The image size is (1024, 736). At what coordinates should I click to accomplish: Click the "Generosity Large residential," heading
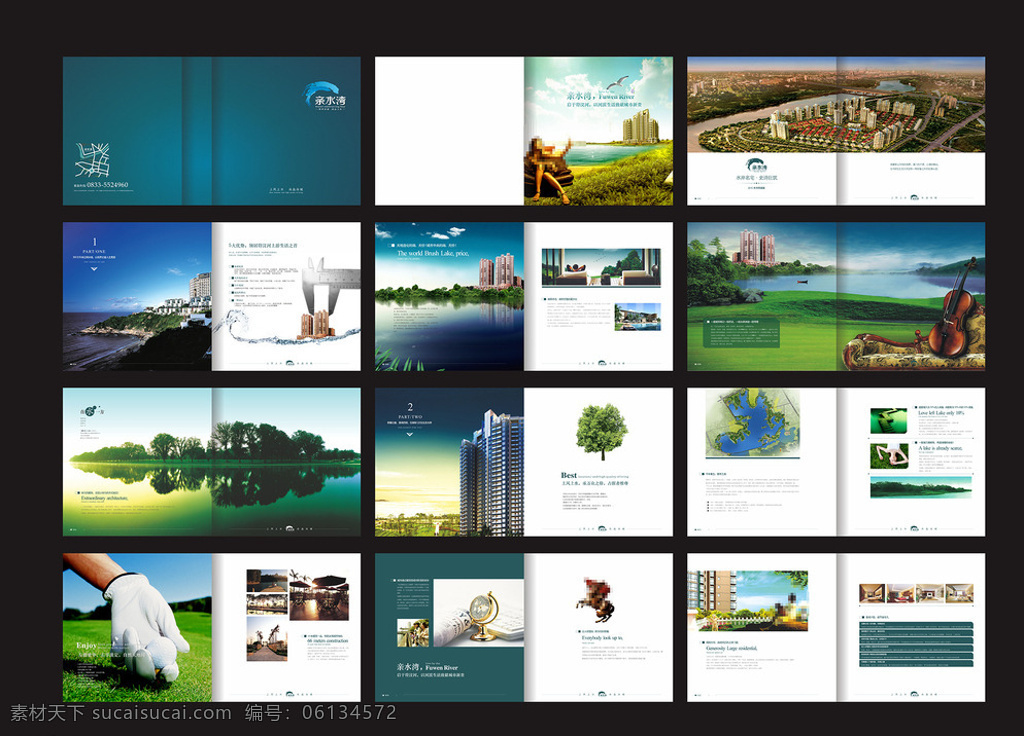(x=731, y=648)
